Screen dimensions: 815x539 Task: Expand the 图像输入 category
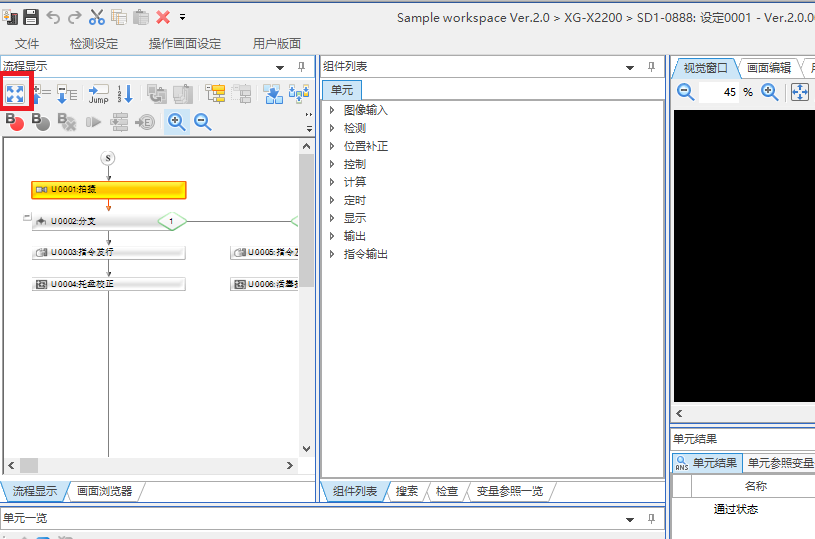tap(332, 110)
